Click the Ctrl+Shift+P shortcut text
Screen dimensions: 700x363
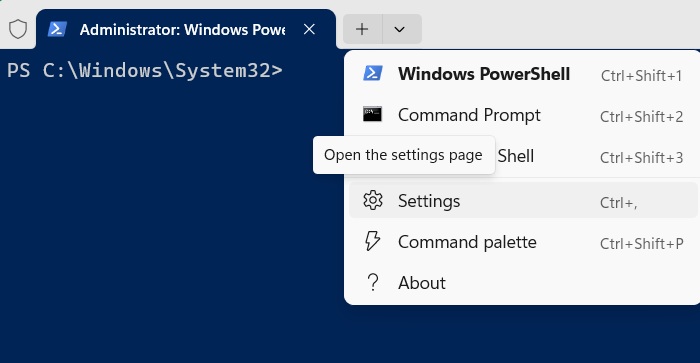[642, 244]
